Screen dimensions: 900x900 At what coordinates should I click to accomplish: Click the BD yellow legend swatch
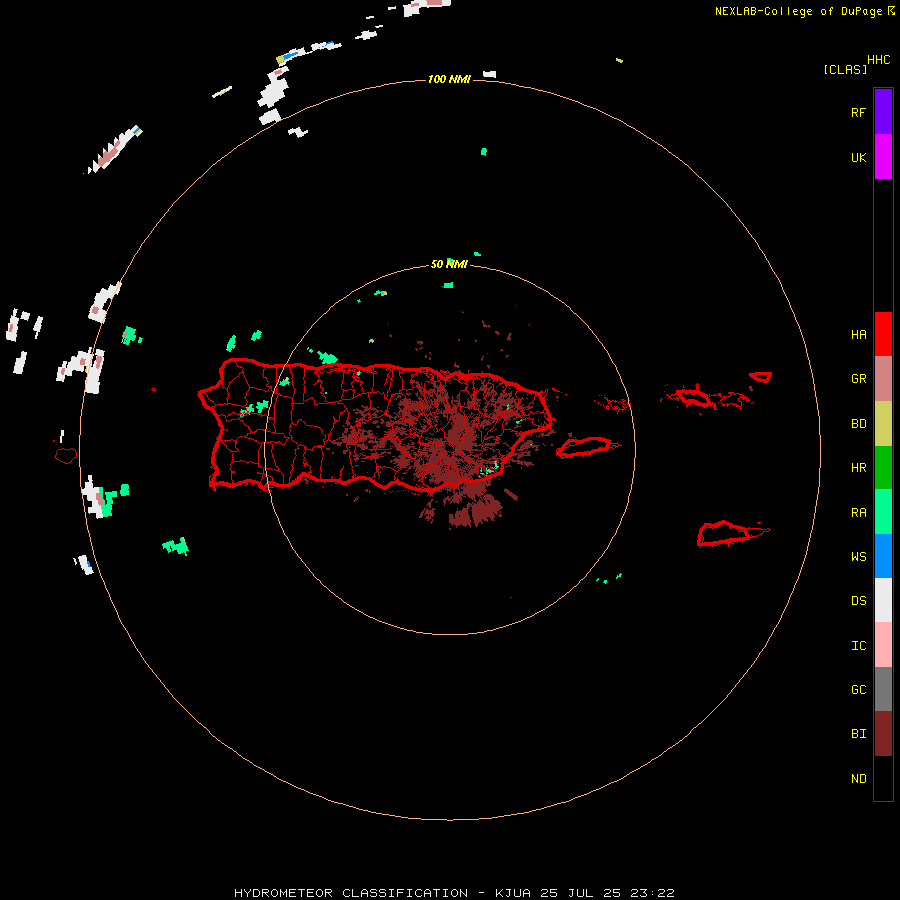click(x=883, y=423)
